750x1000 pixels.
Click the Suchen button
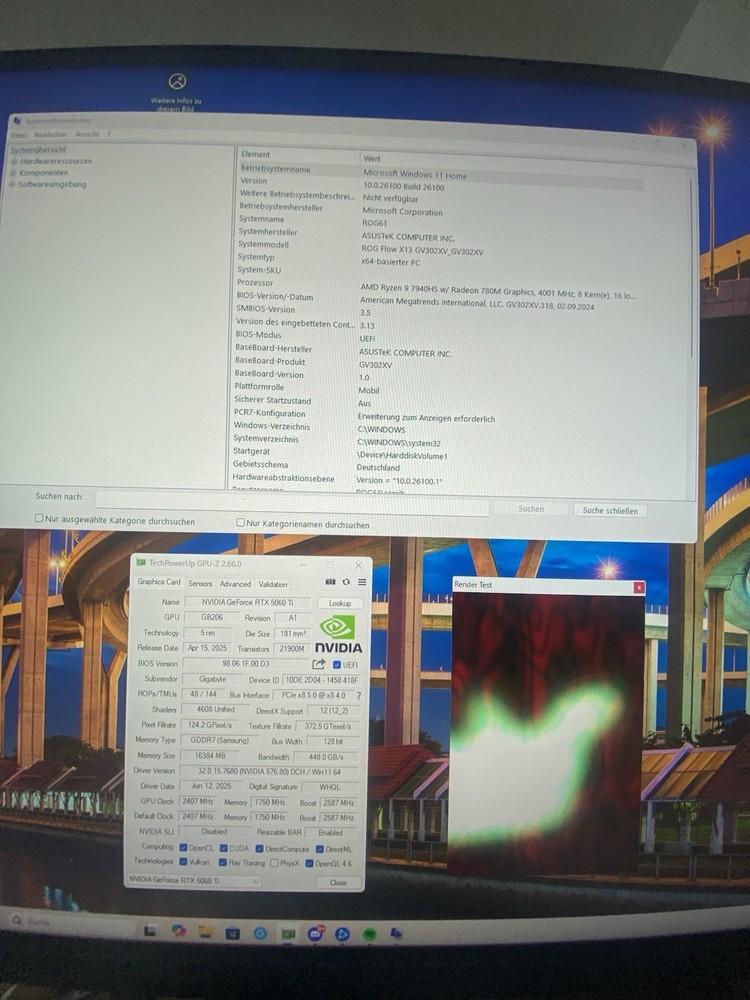pos(531,508)
